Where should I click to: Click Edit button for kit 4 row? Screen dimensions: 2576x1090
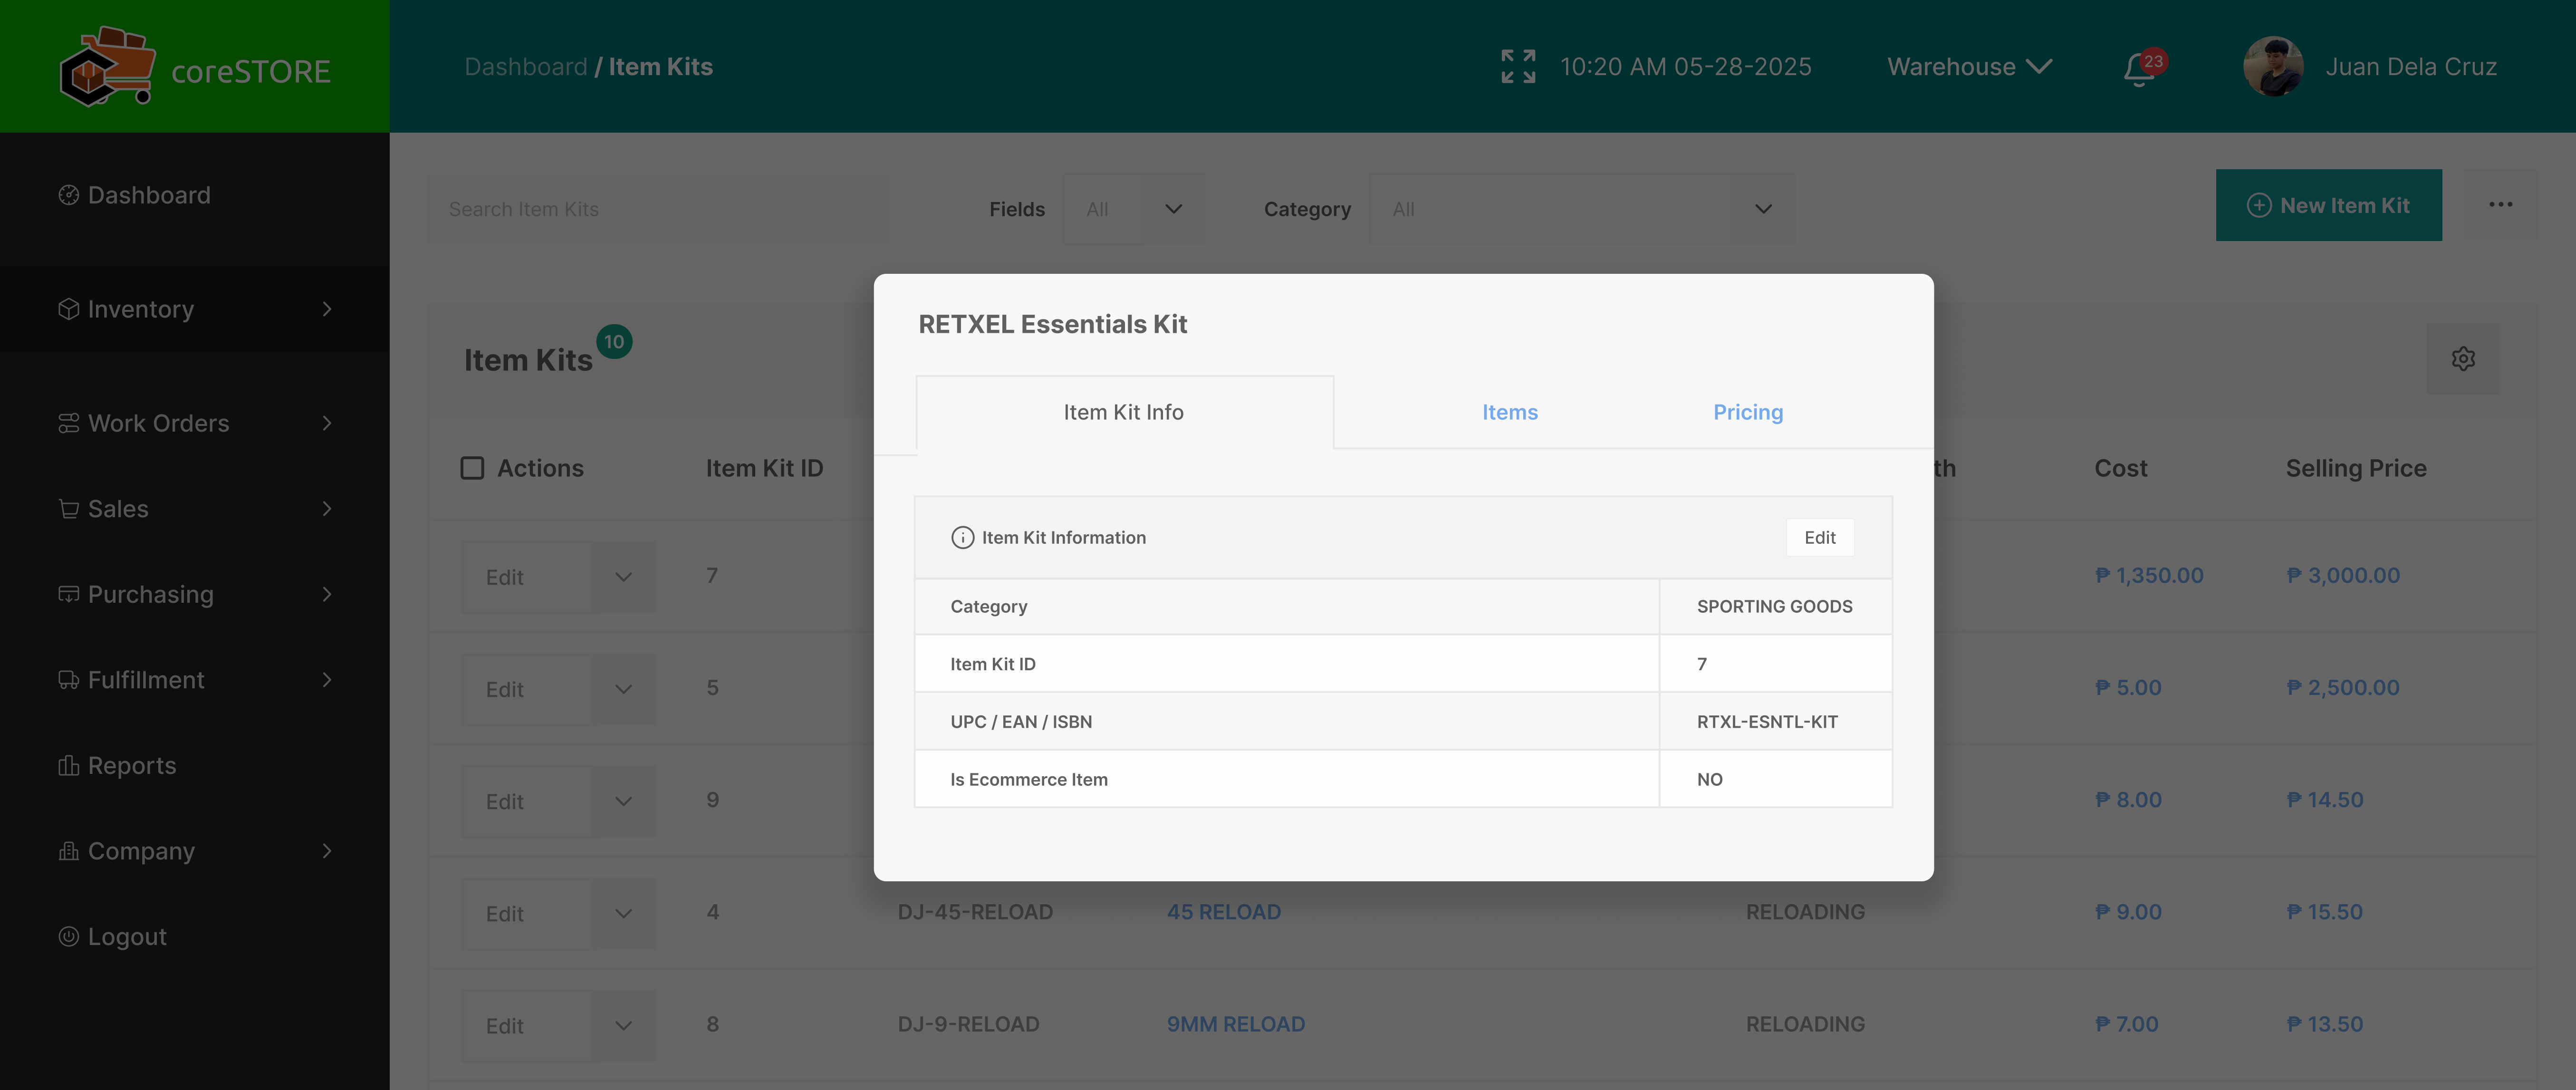527,913
